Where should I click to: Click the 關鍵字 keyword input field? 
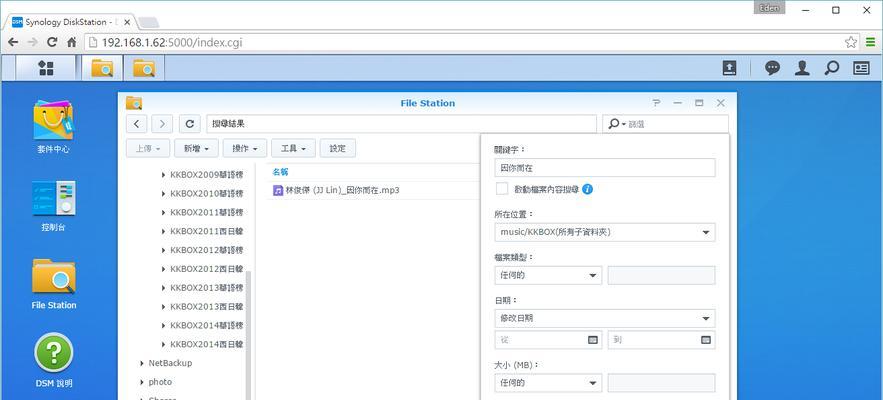pyautogui.click(x=605, y=168)
